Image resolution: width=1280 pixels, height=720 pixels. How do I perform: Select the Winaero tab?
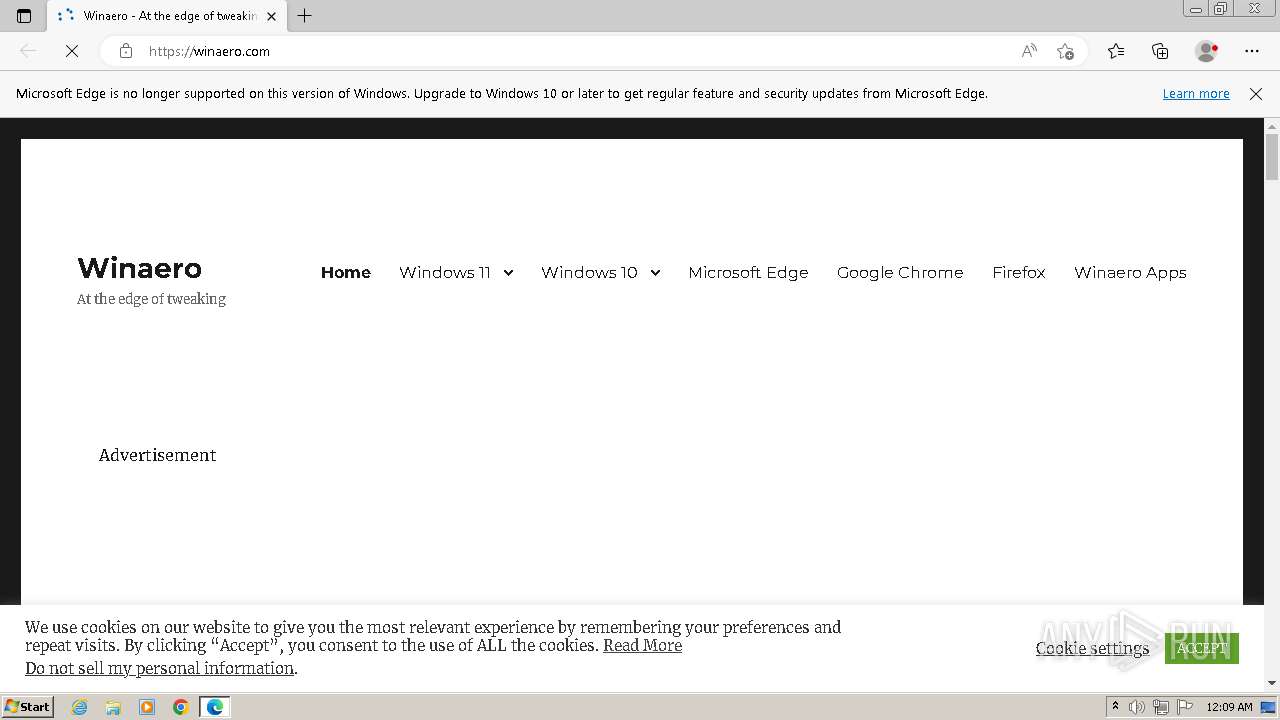(168, 16)
